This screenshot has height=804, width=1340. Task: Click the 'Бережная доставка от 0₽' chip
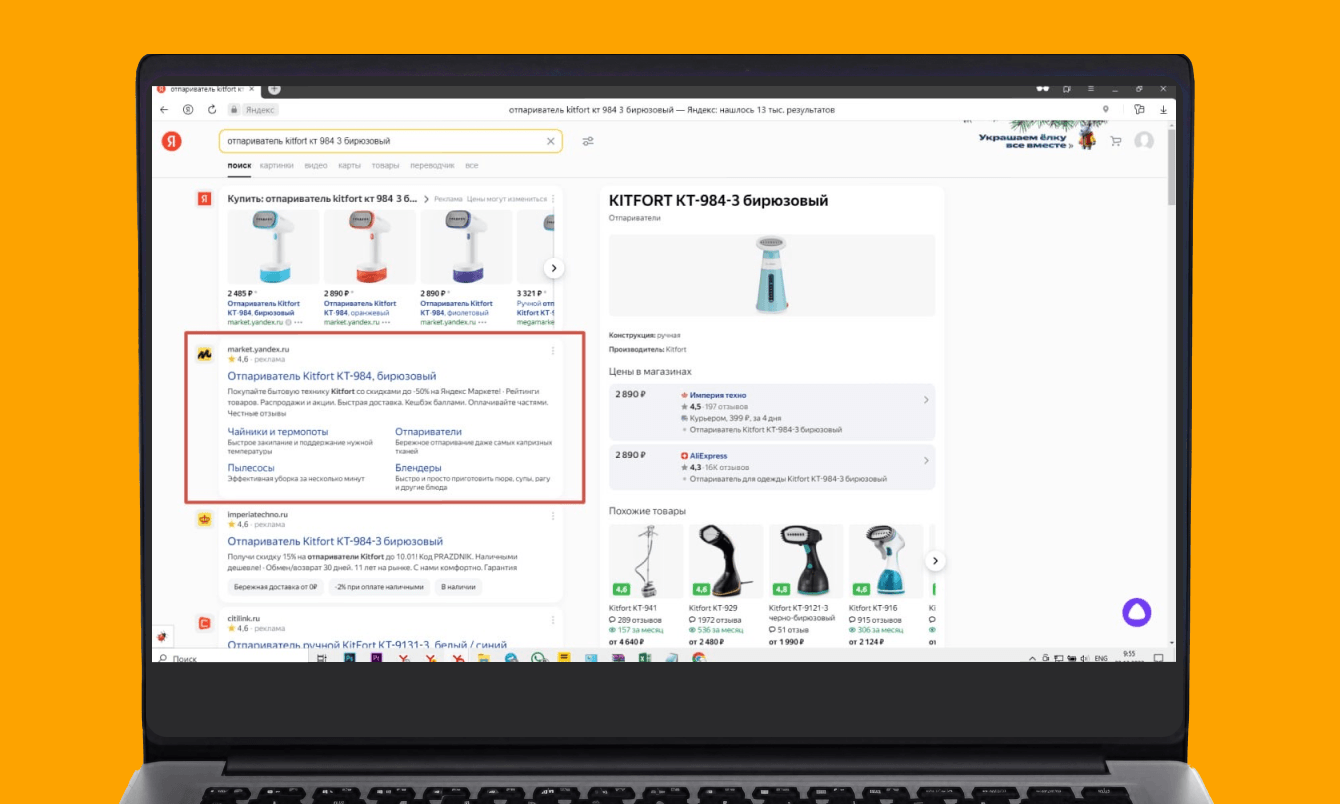[274, 587]
